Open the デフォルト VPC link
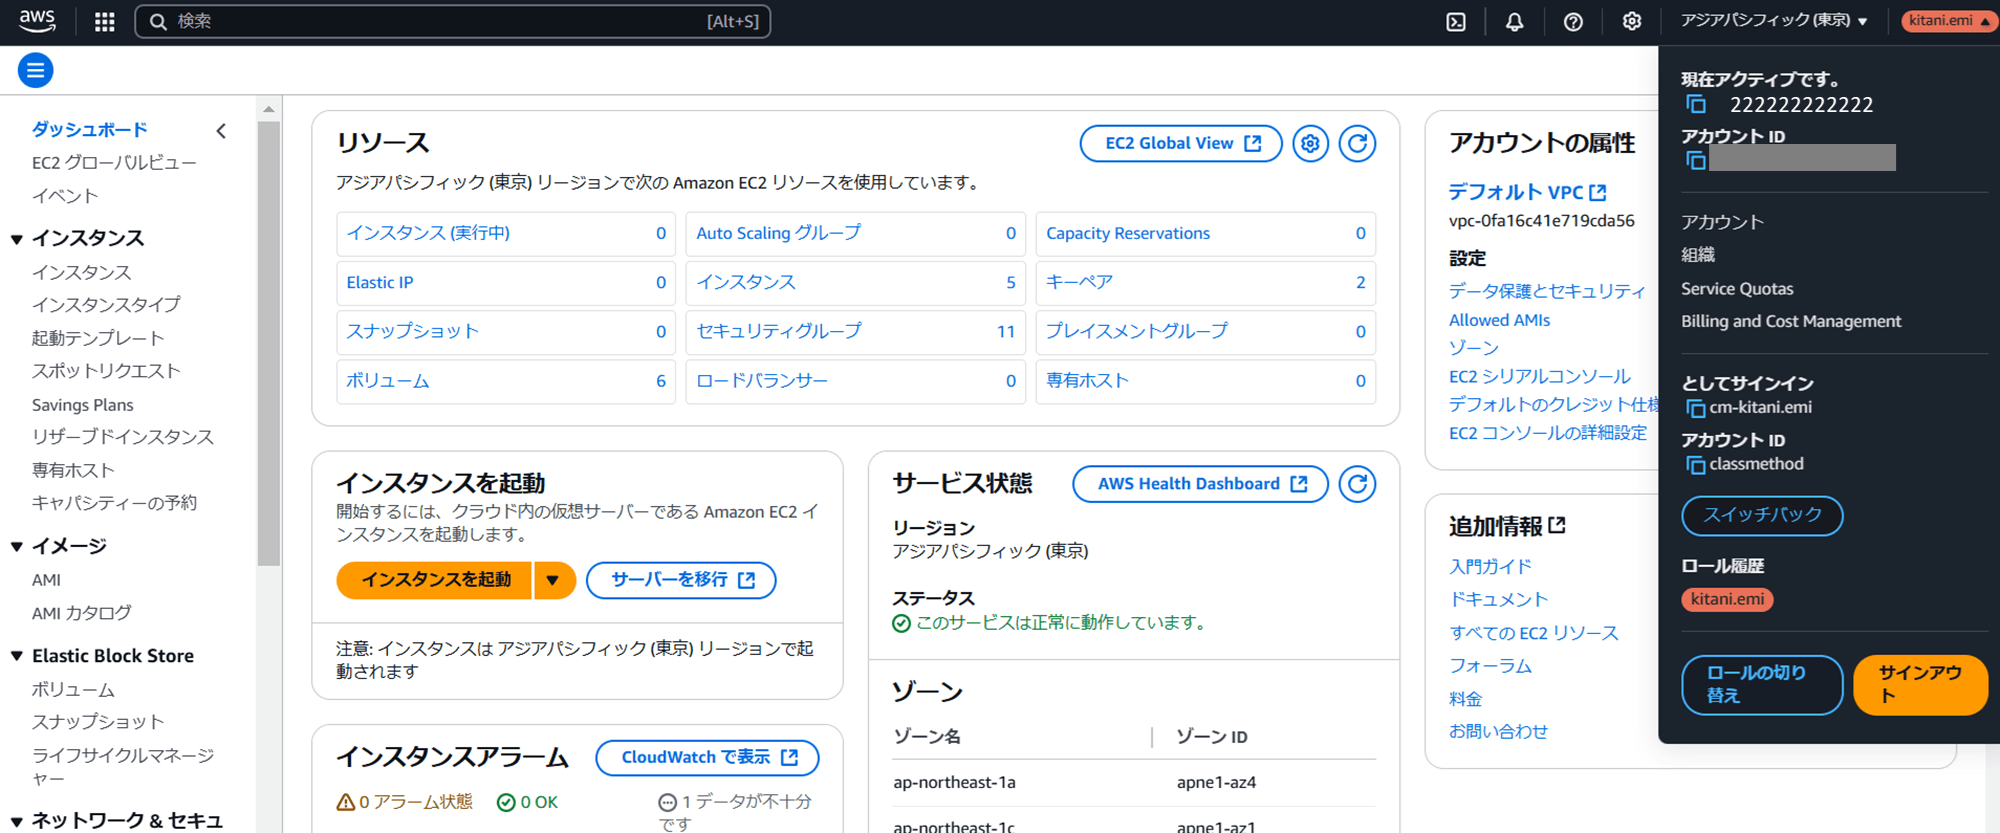 pyautogui.click(x=1527, y=192)
